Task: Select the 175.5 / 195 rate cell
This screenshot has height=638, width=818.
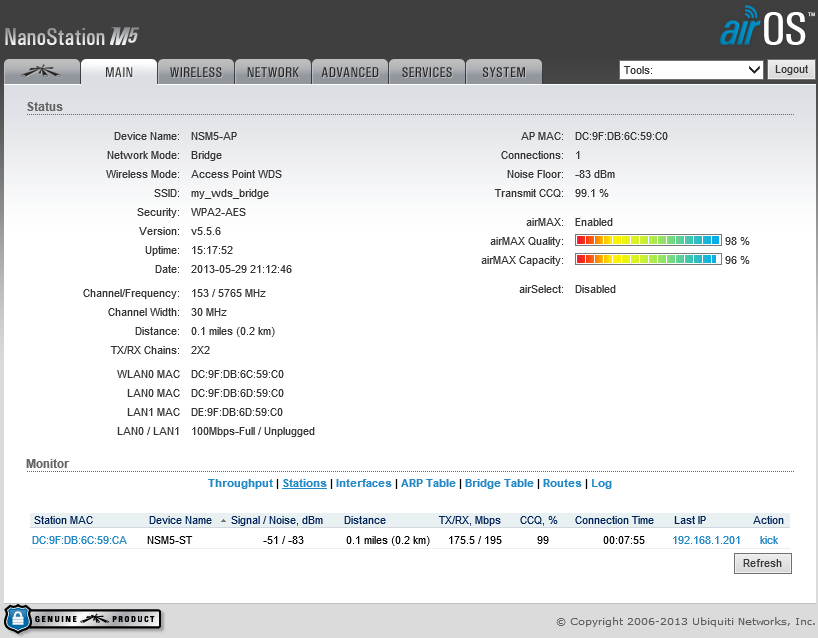Action: pos(475,540)
